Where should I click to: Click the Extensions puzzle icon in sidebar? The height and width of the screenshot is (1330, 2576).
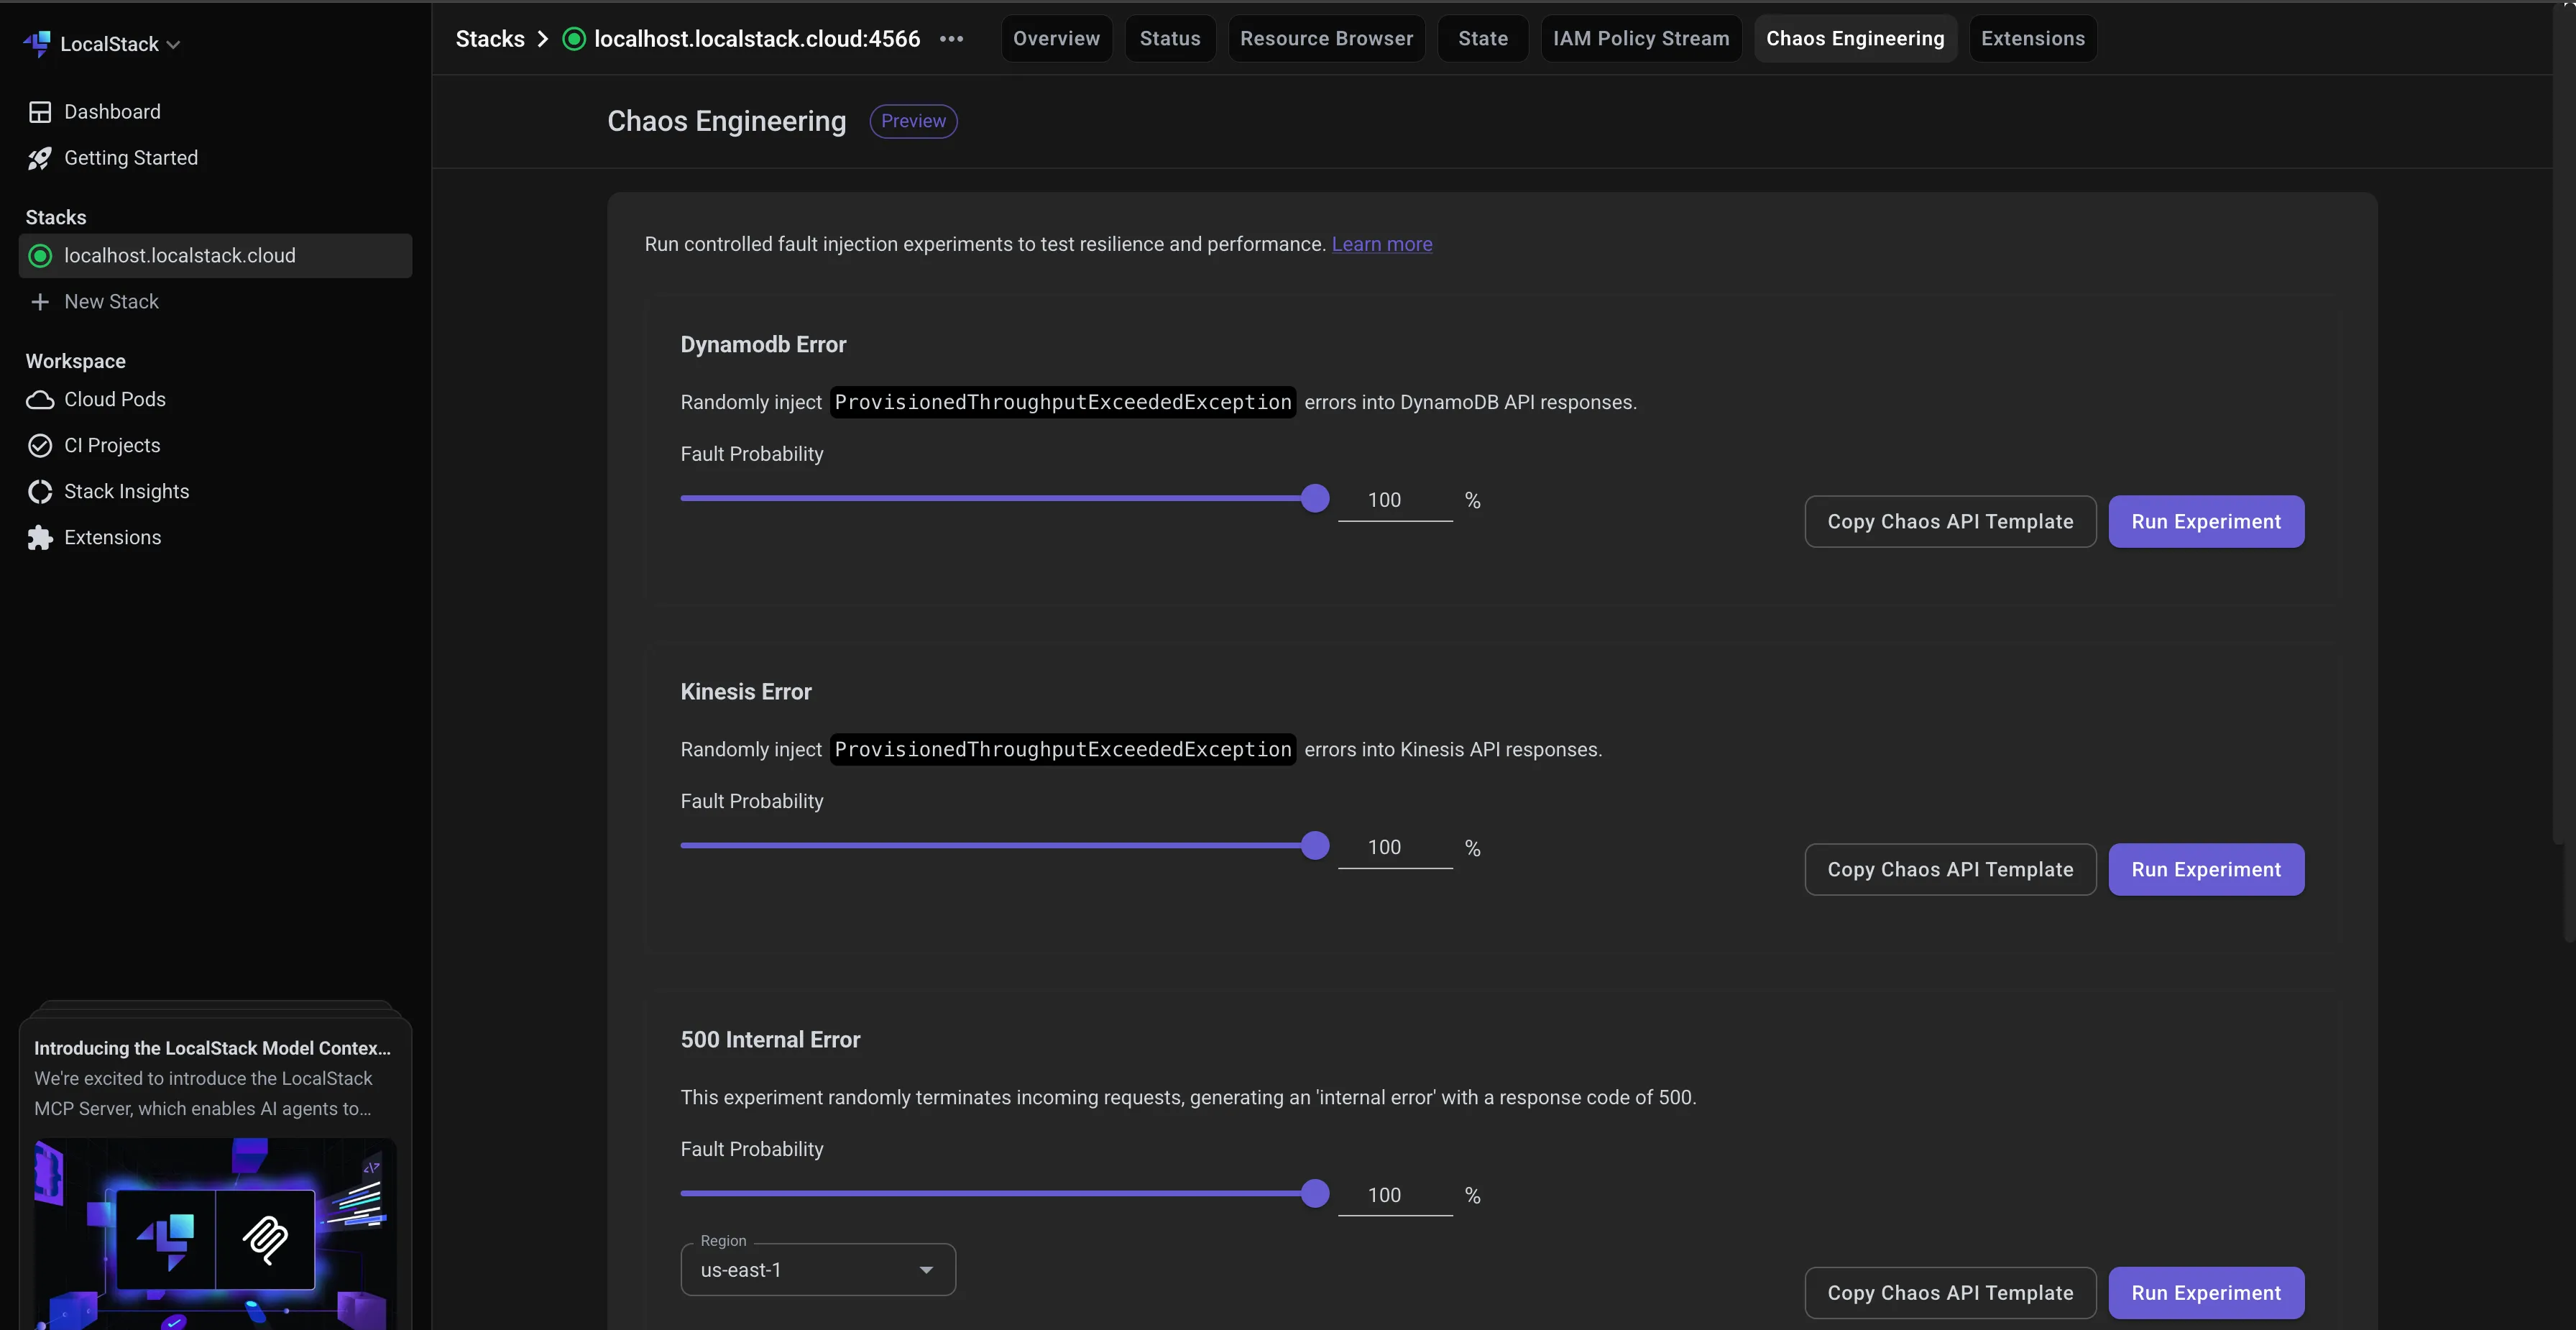click(40, 537)
